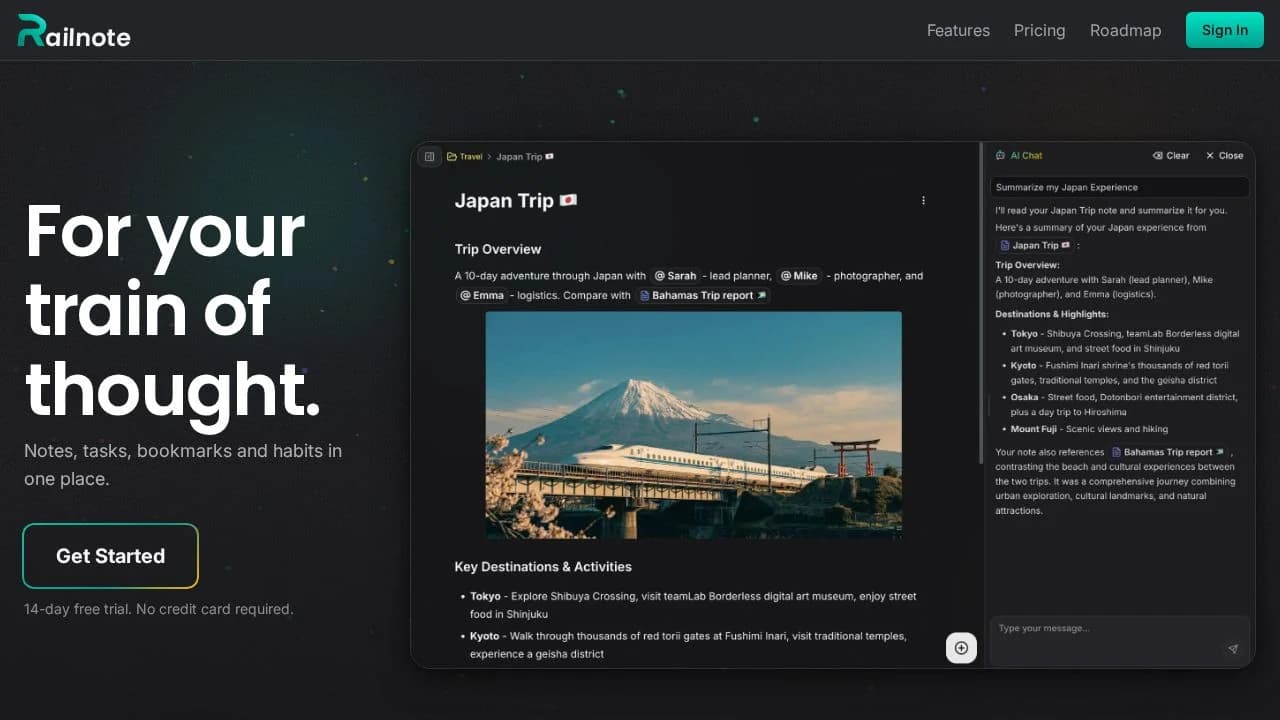Click the AI Chat robot icon

click(1000, 155)
